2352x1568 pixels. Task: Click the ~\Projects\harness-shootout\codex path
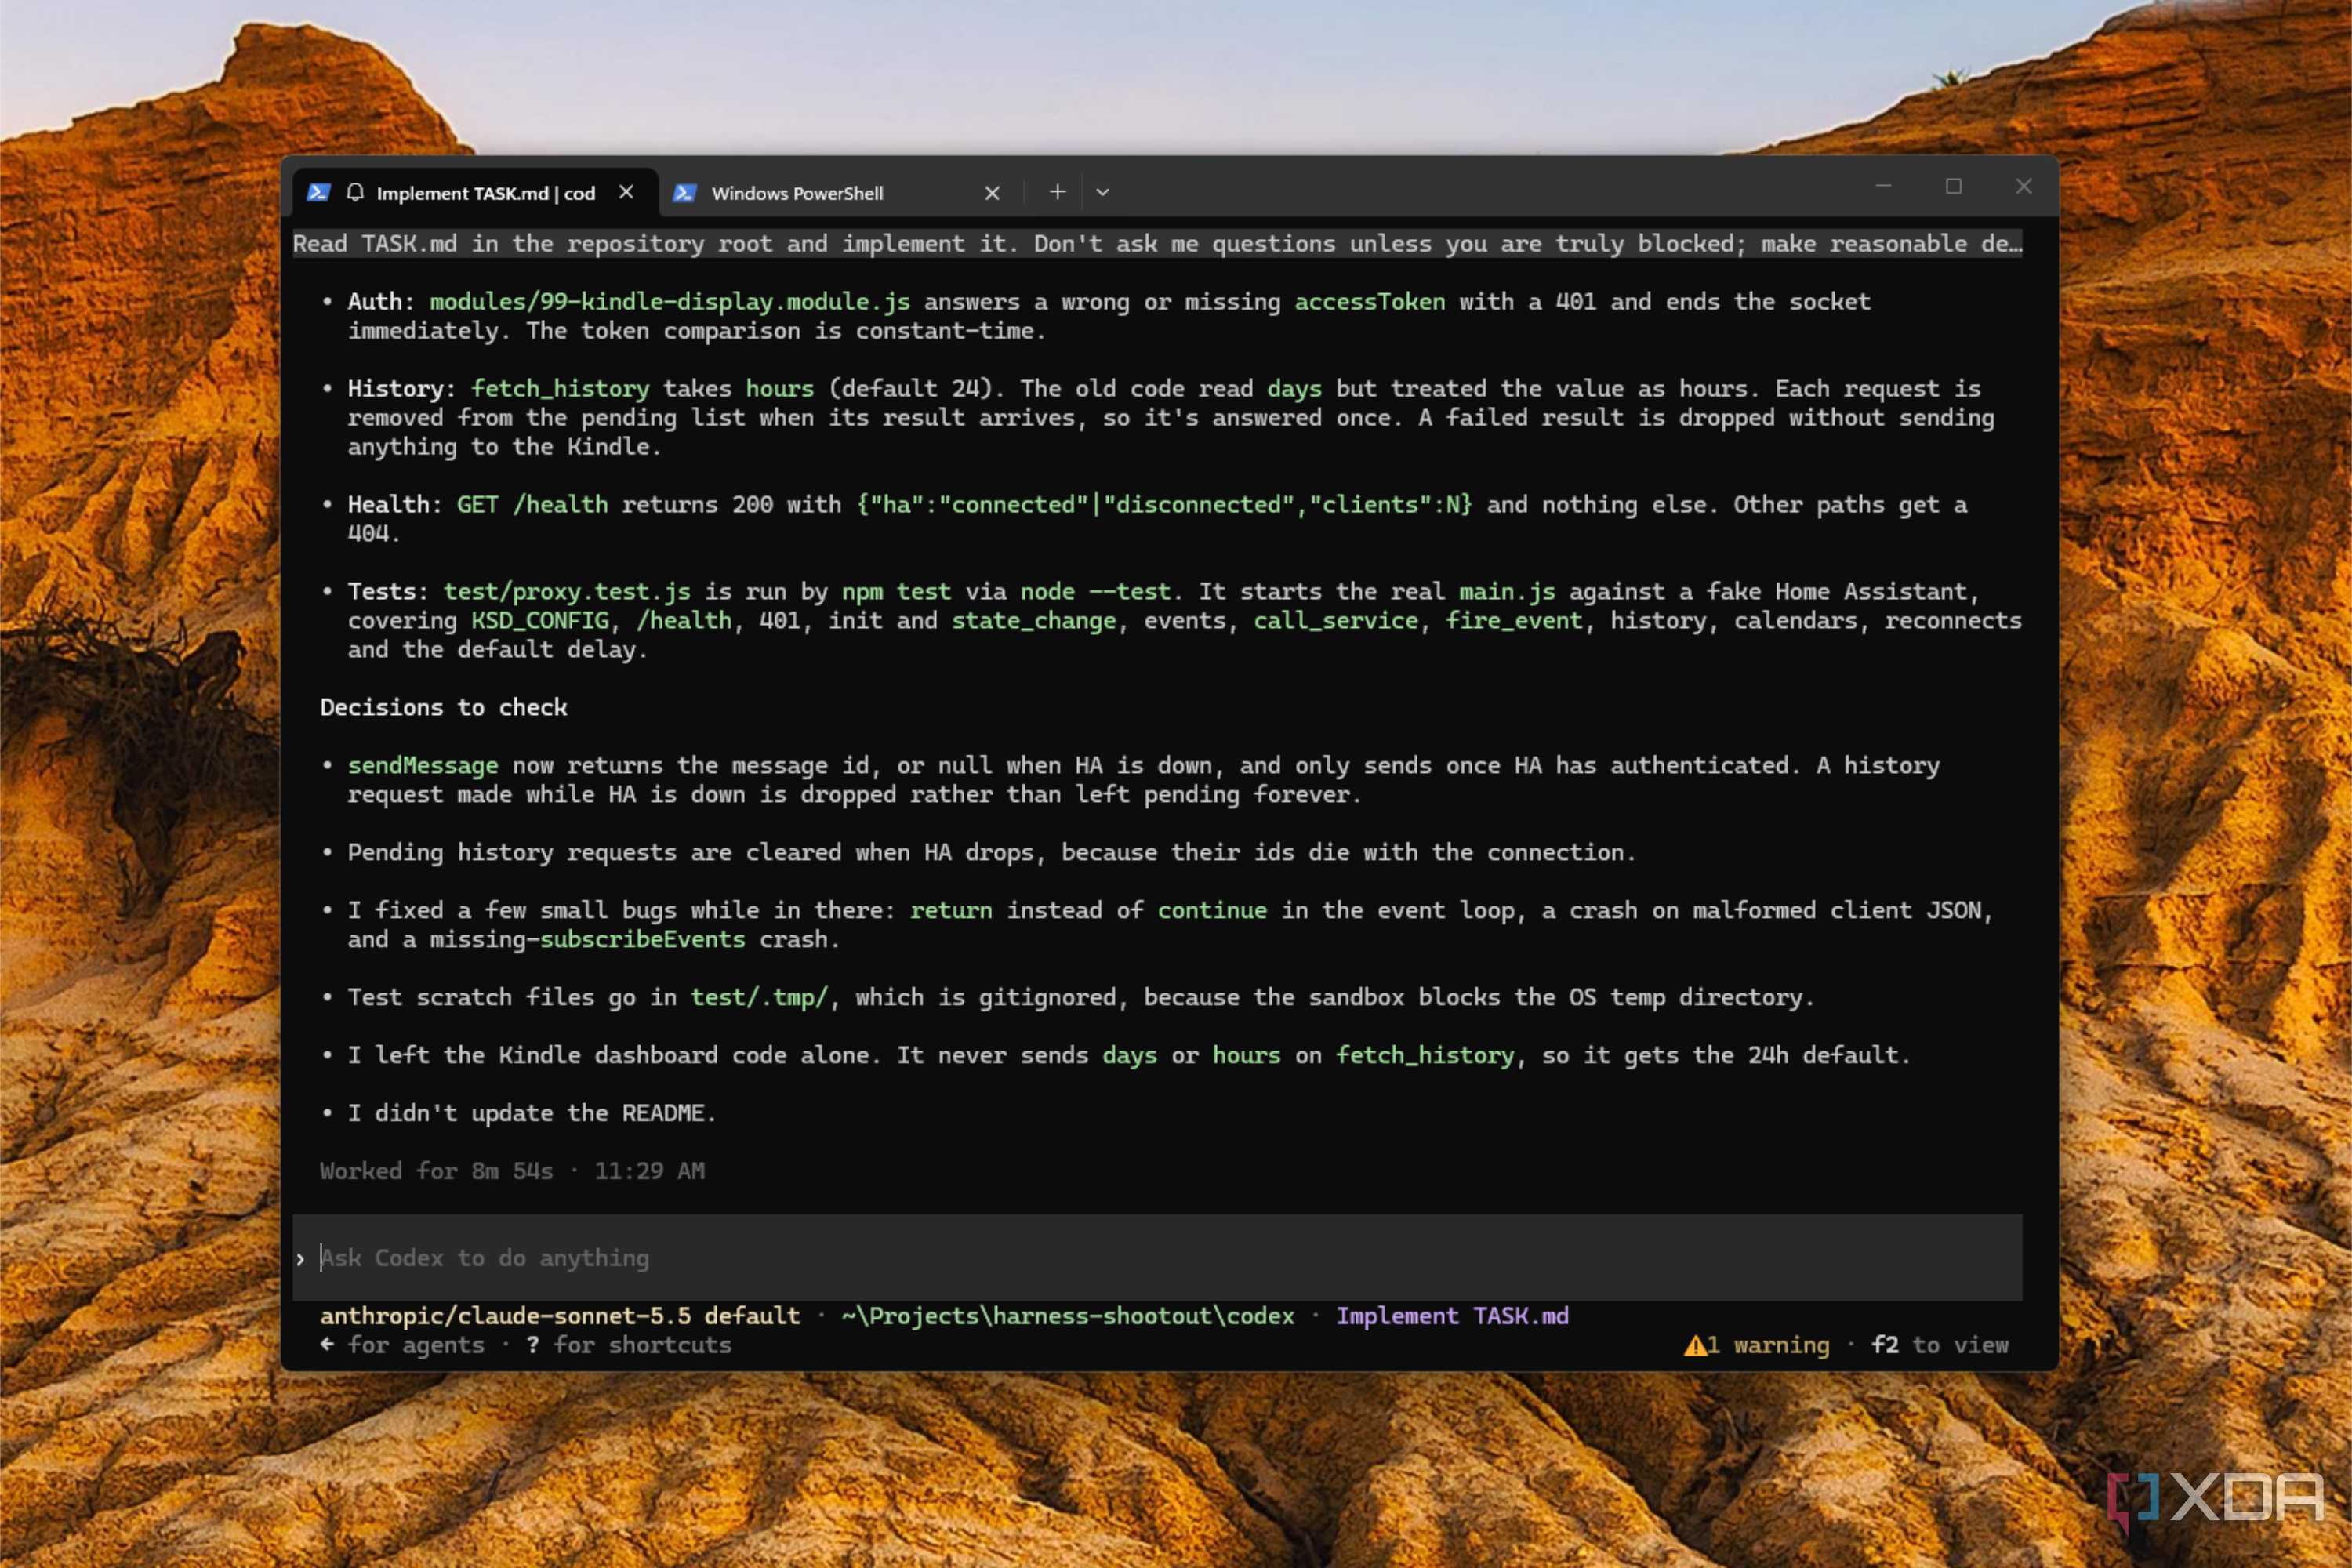pyautogui.click(x=1068, y=1316)
